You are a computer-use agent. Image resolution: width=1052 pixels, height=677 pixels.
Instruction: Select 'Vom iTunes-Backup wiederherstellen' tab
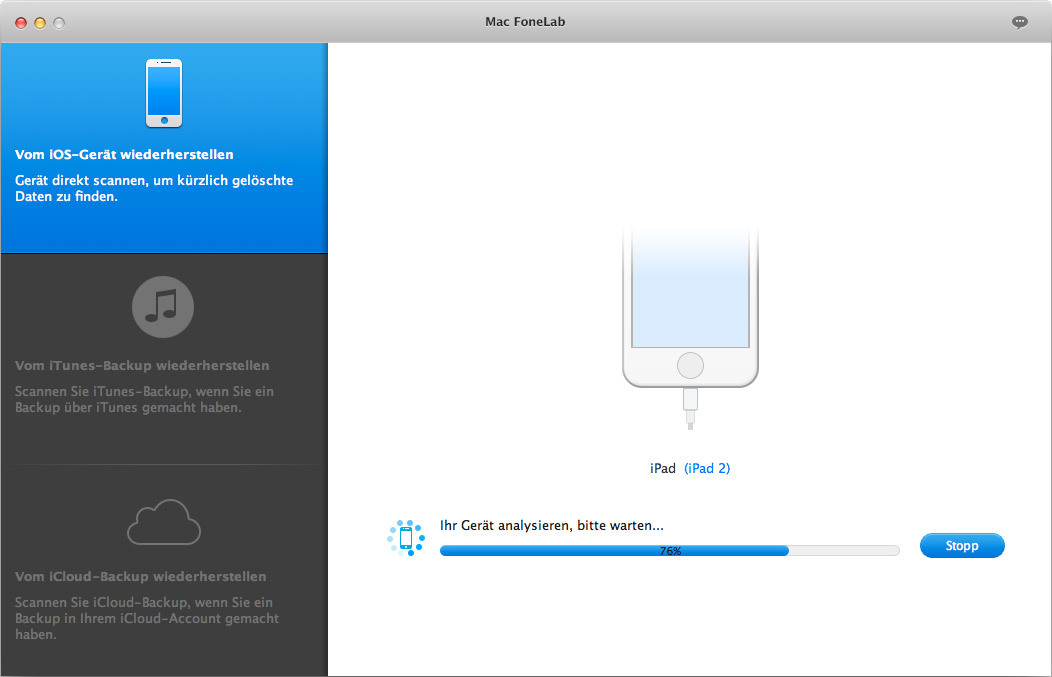(x=164, y=359)
